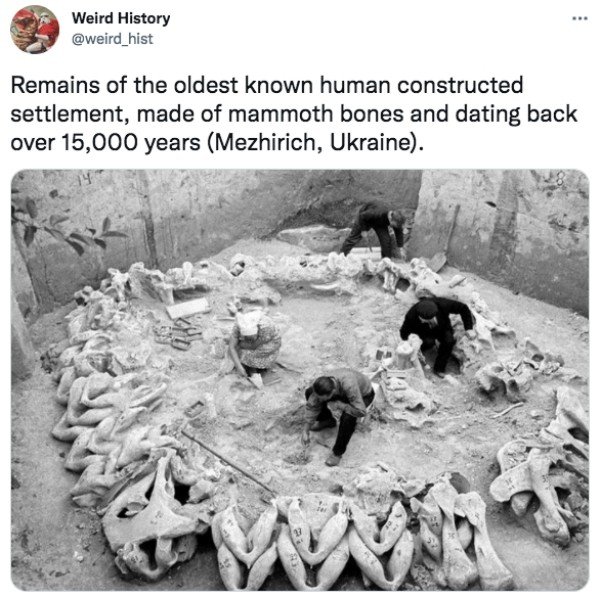This screenshot has width=600, height=598.
Task: Click the person bending over at back wall
Action: point(377,230)
